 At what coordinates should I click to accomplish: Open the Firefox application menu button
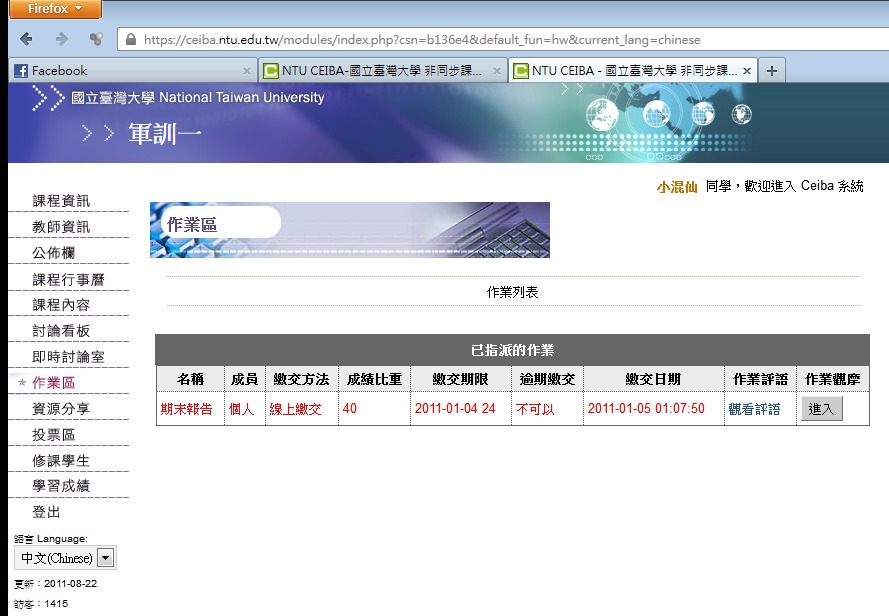pyautogui.click(x=56, y=9)
